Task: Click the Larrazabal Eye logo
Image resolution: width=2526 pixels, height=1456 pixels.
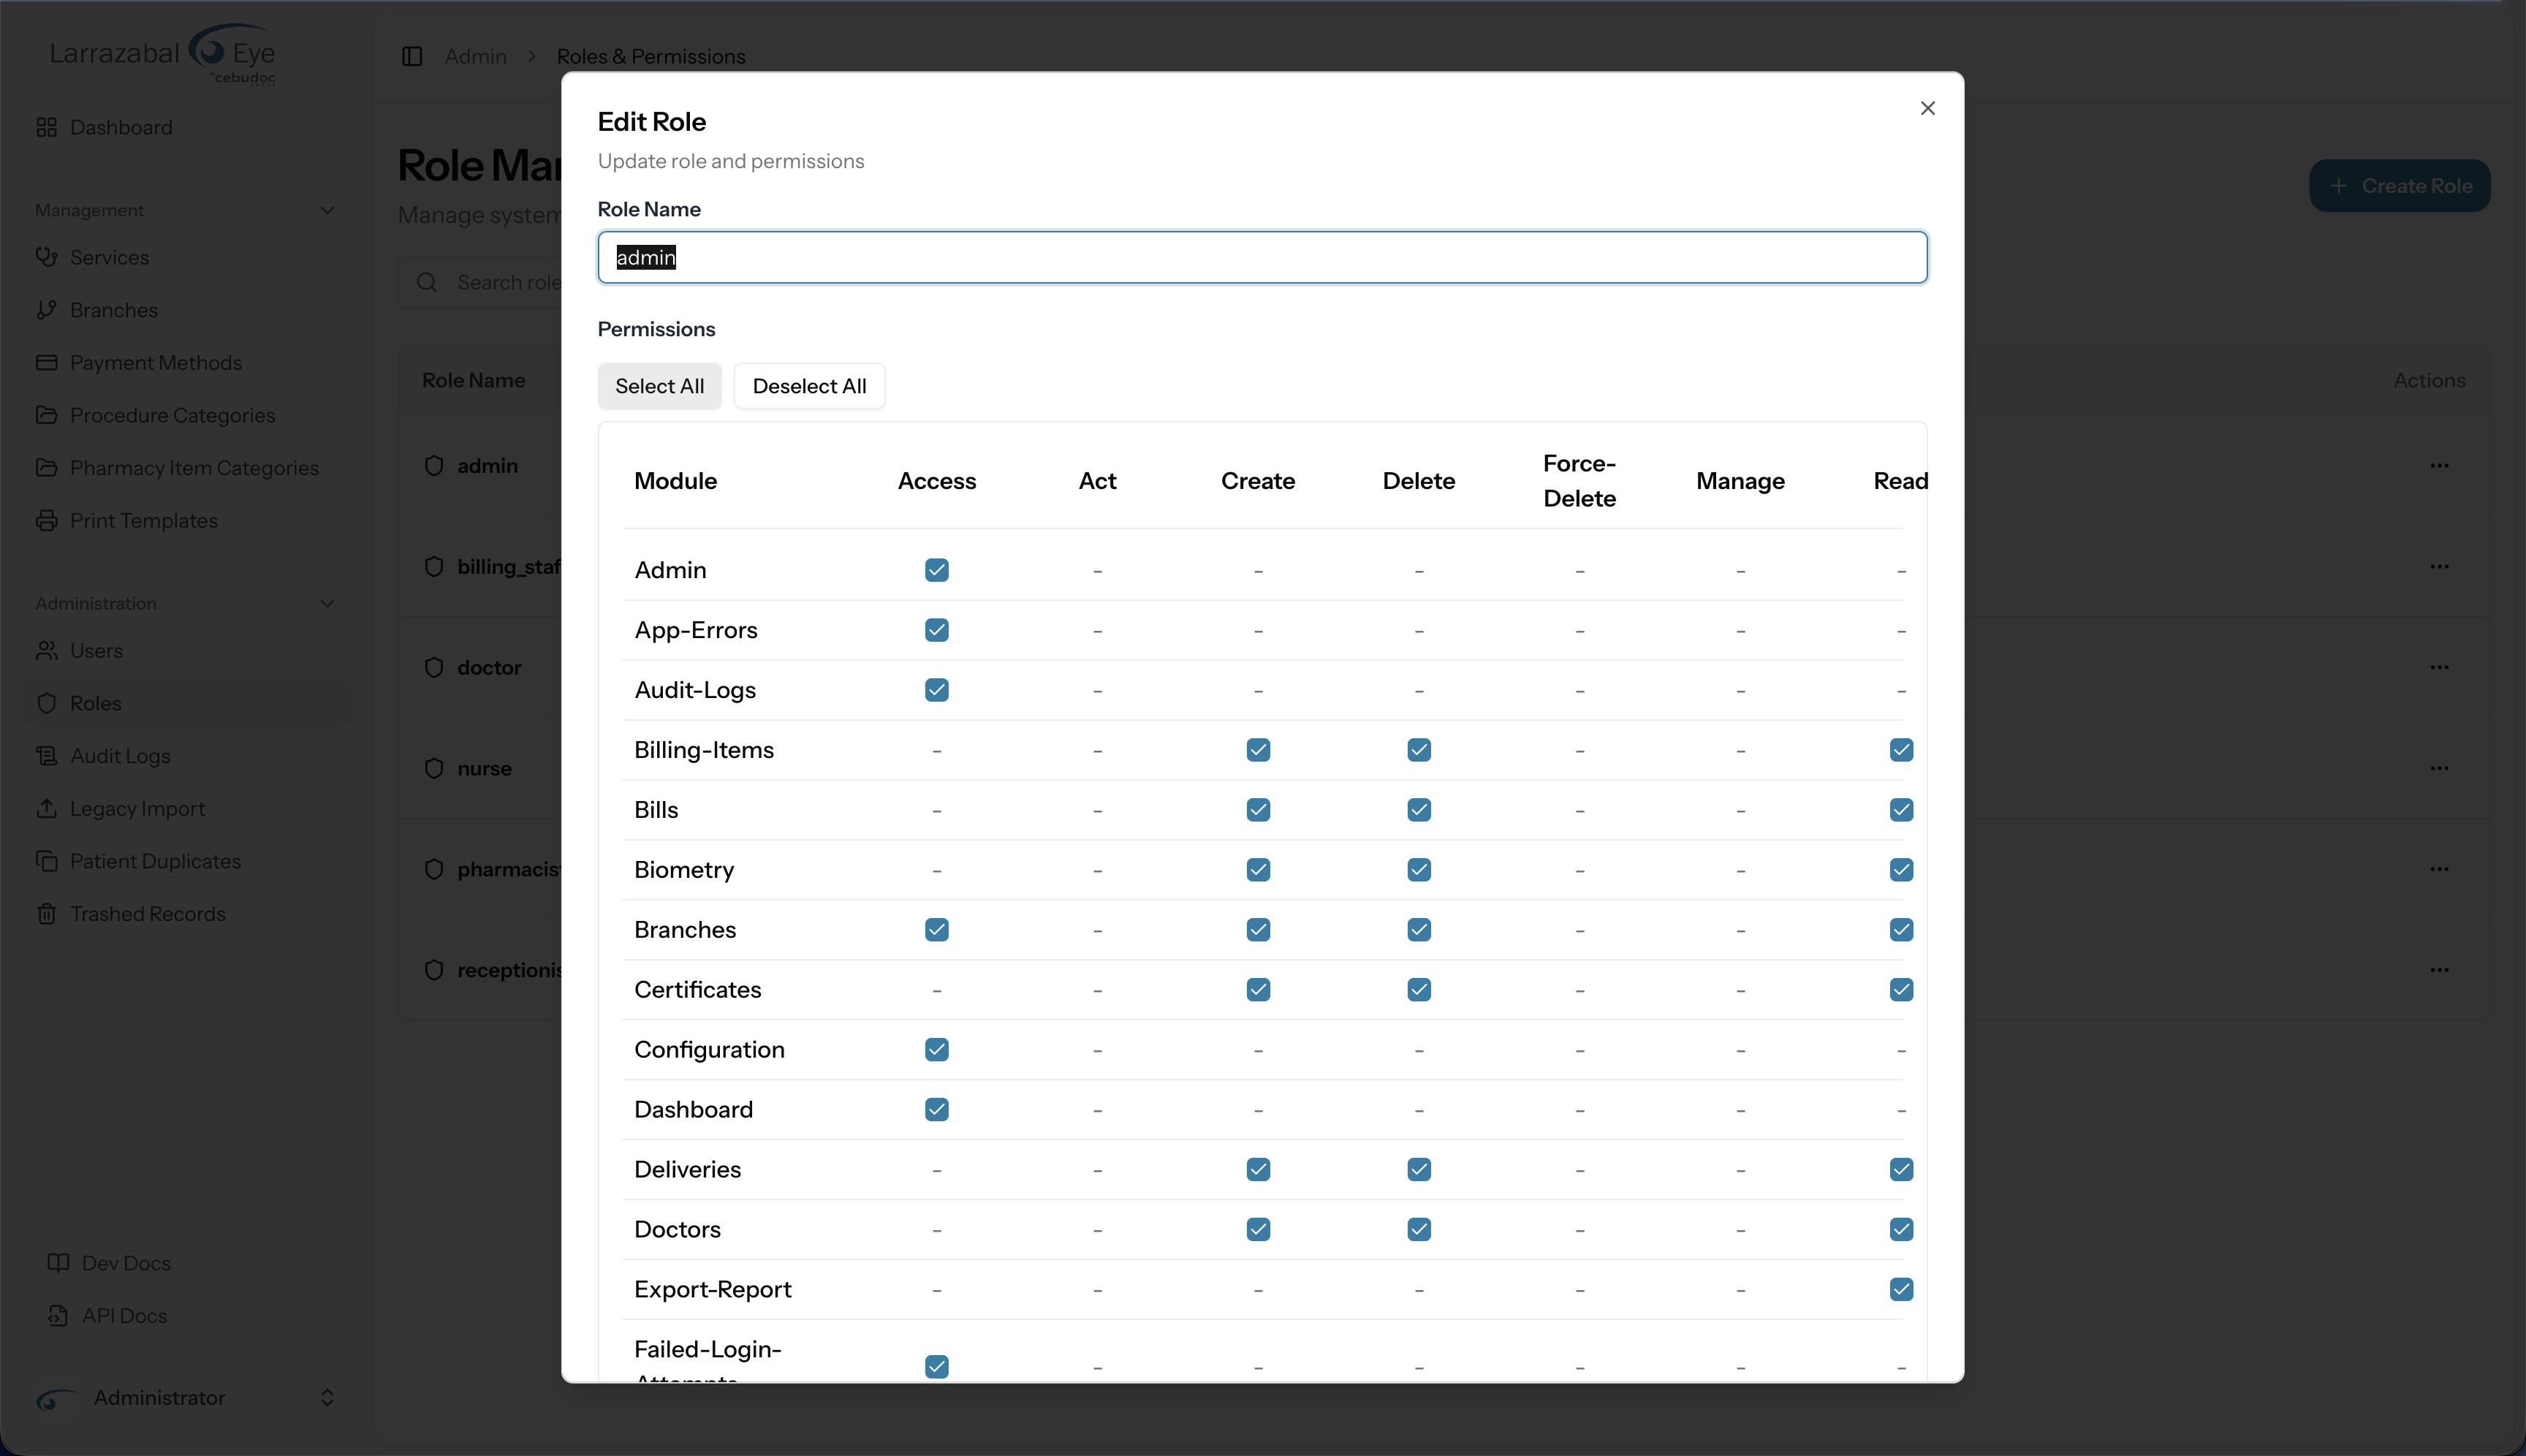Action: (163, 54)
